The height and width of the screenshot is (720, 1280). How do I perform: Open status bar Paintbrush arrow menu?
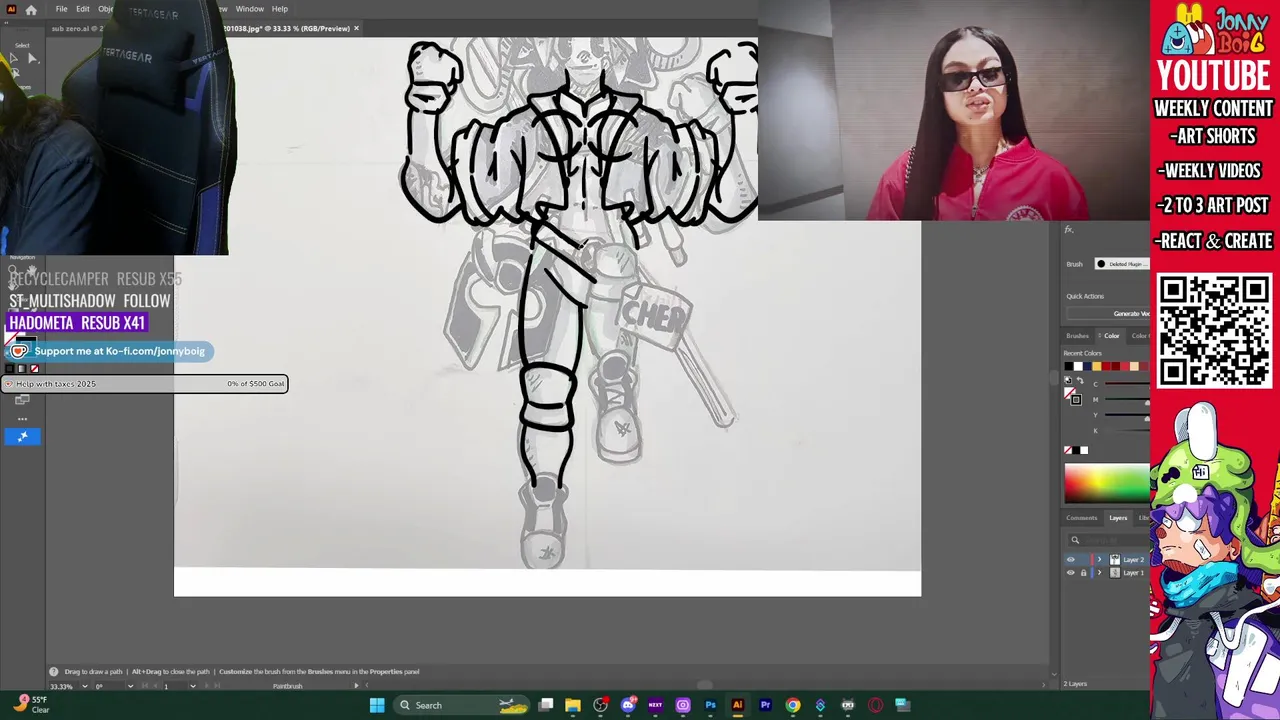356,686
